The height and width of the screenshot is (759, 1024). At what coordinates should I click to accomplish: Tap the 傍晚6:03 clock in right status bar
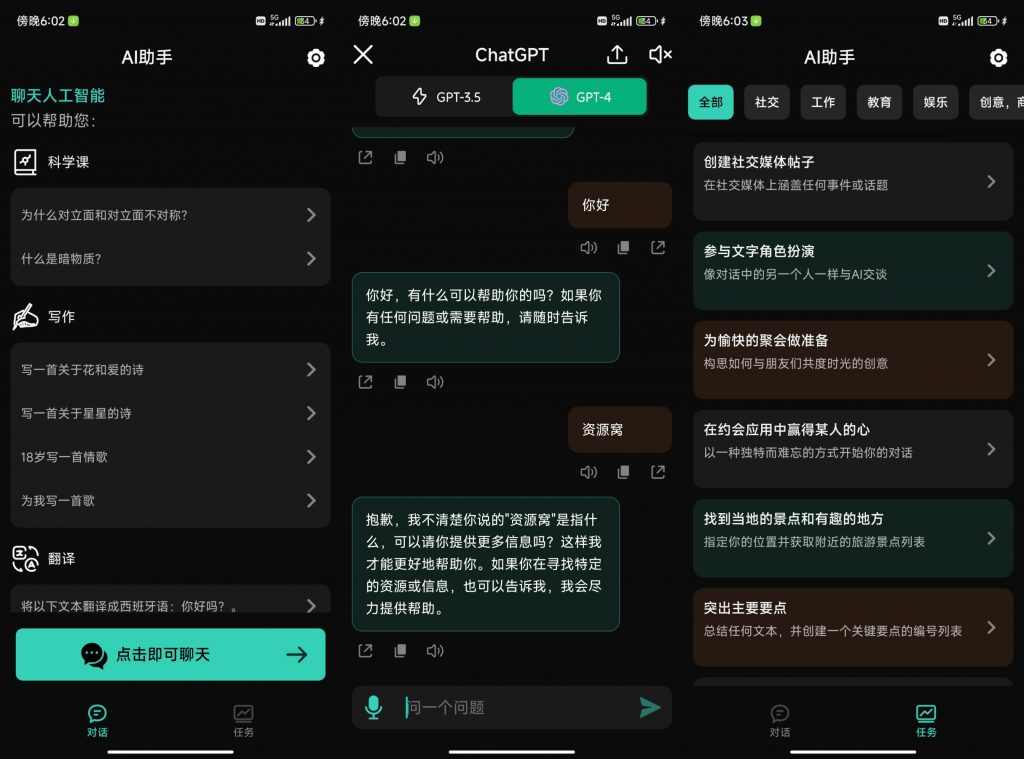723,21
